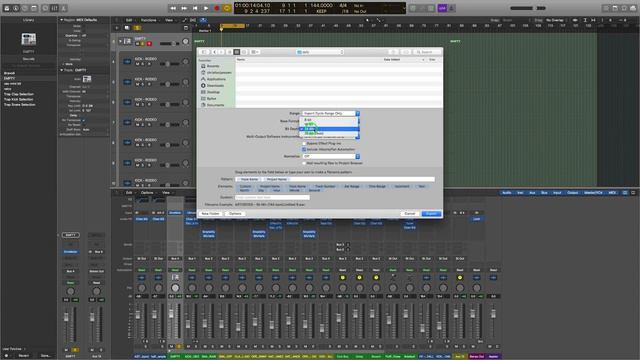Image resolution: width=640 pixels, height=360 pixels.
Task: Open the tracks area Functions menu
Action: (x=149, y=20)
